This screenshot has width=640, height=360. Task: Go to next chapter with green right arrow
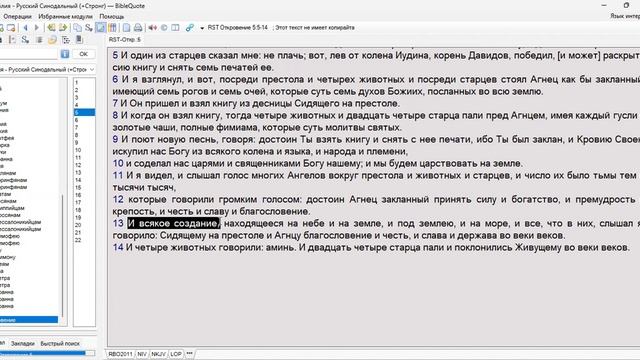(63, 28)
